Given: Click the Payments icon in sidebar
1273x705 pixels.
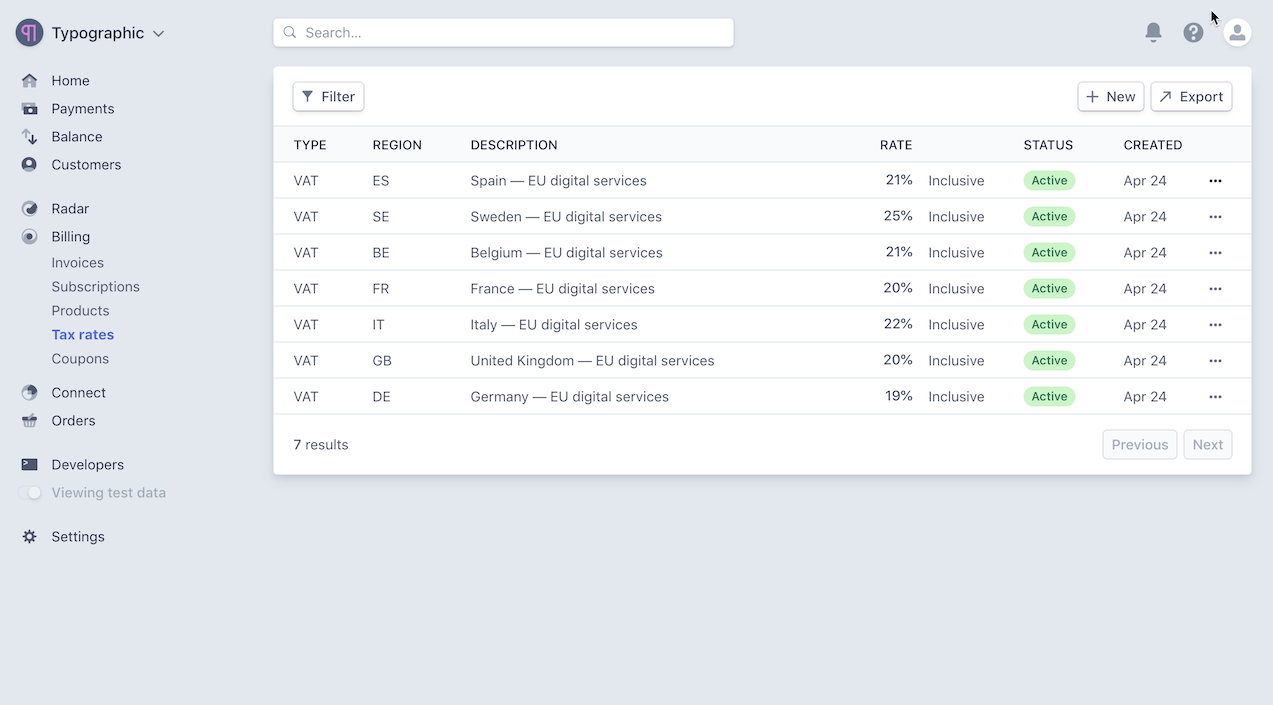Looking at the screenshot, I should [30, 109].
